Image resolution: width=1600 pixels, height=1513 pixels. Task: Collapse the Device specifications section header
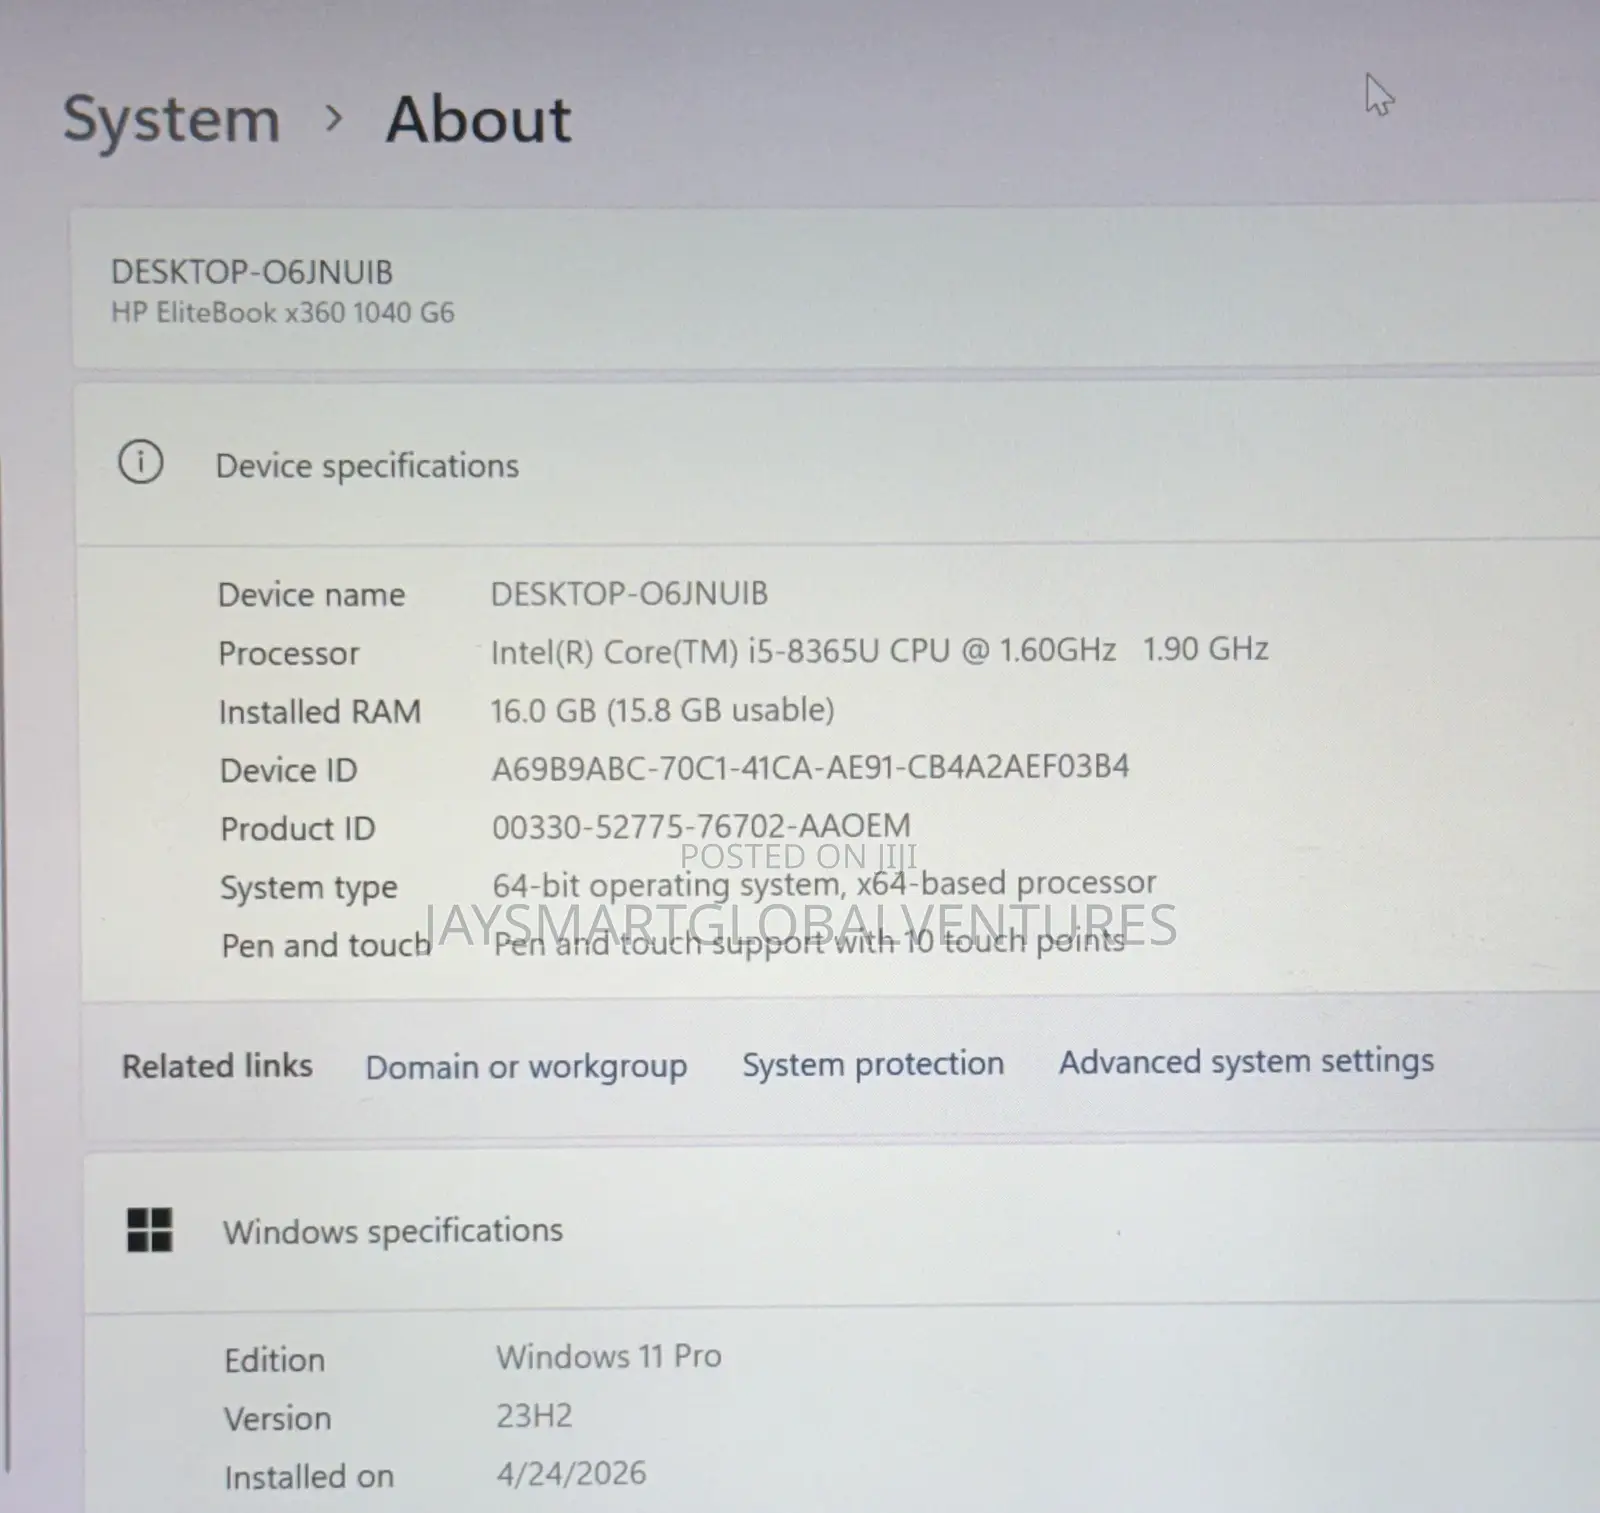pyautogui.click(x=838, y=464)
